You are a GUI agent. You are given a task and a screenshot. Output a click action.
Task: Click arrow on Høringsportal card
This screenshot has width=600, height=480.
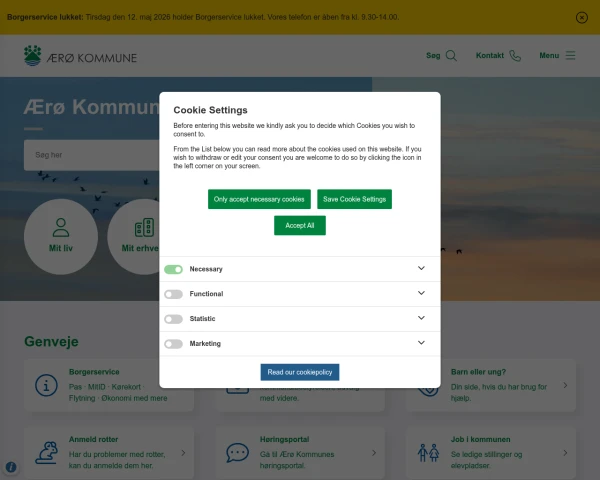(x=374, y=453)
